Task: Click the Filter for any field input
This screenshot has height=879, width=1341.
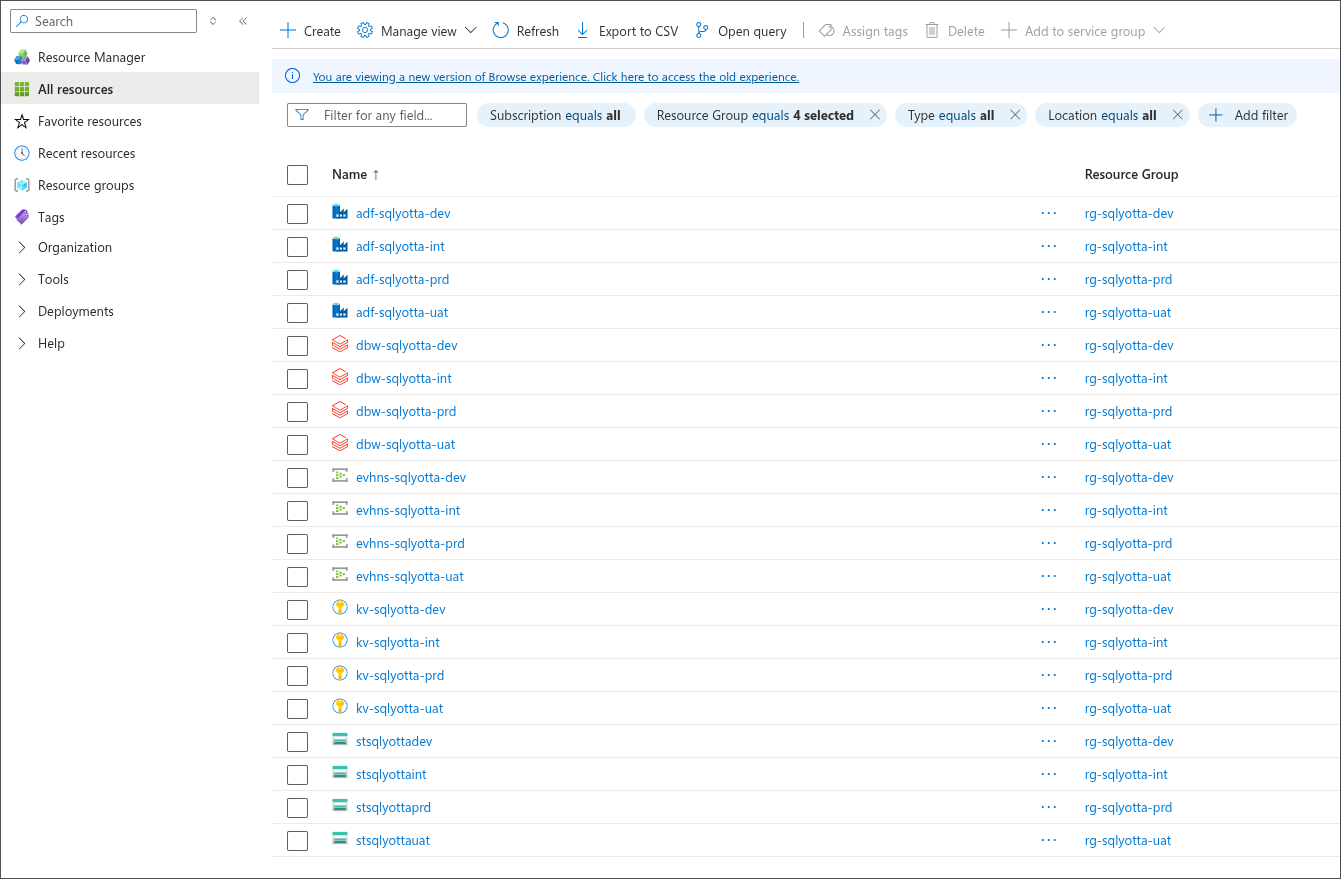Action: (388, 115)
